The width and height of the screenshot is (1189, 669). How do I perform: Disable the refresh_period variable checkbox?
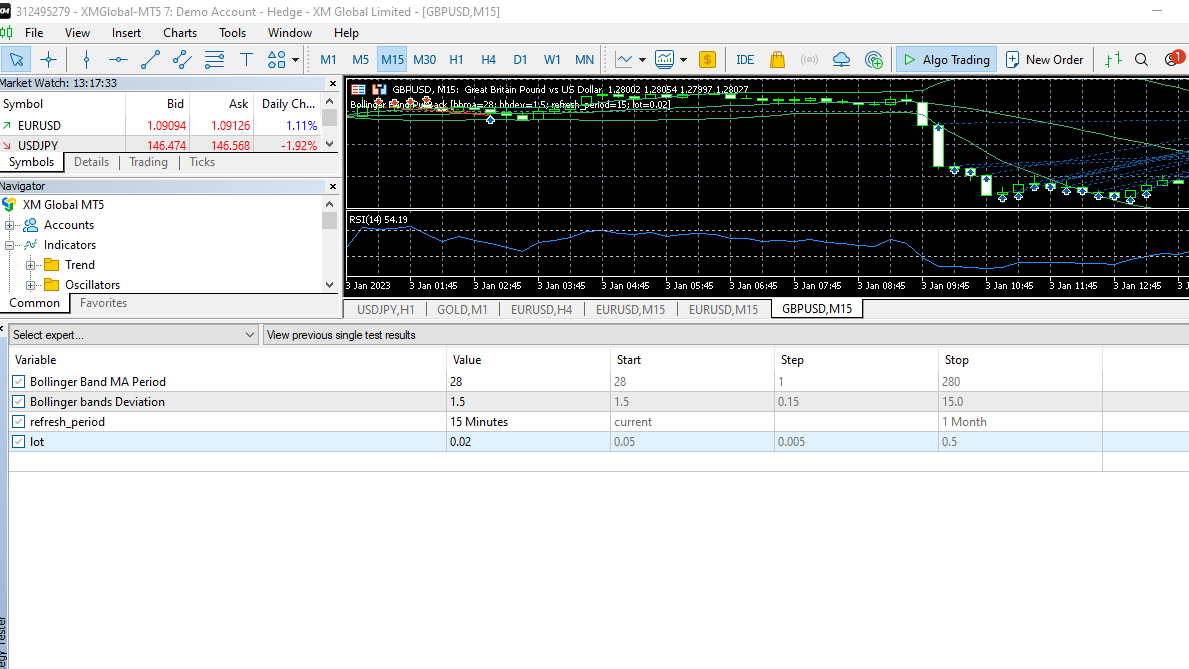[17, 421]
